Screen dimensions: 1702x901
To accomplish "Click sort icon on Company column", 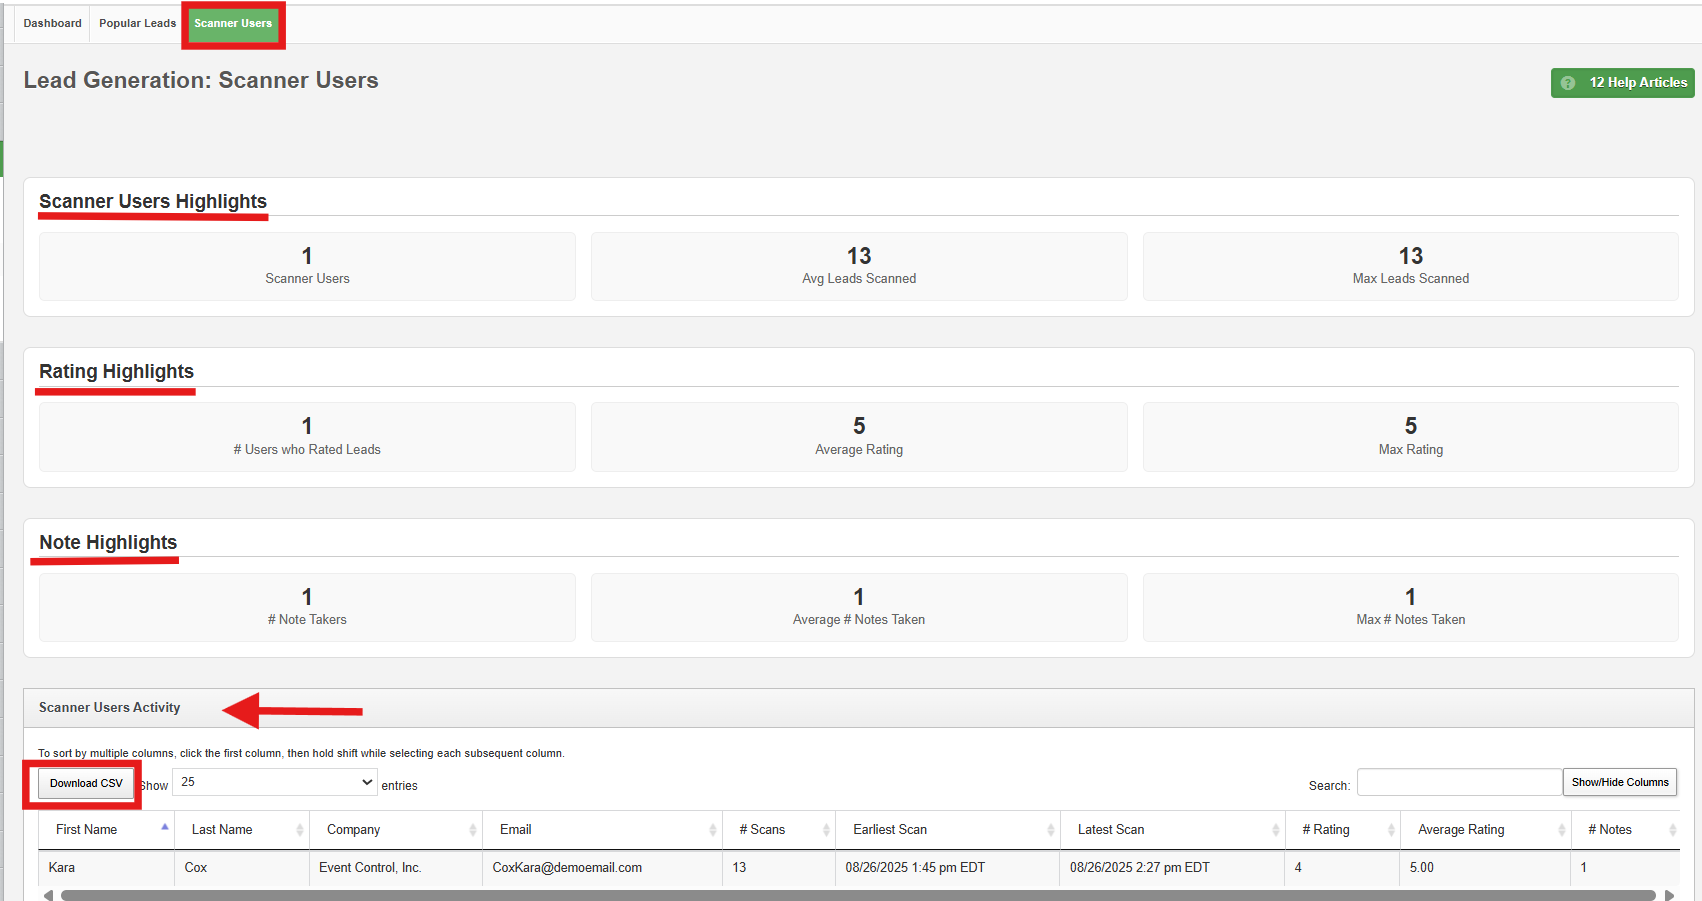I will 472,830.
